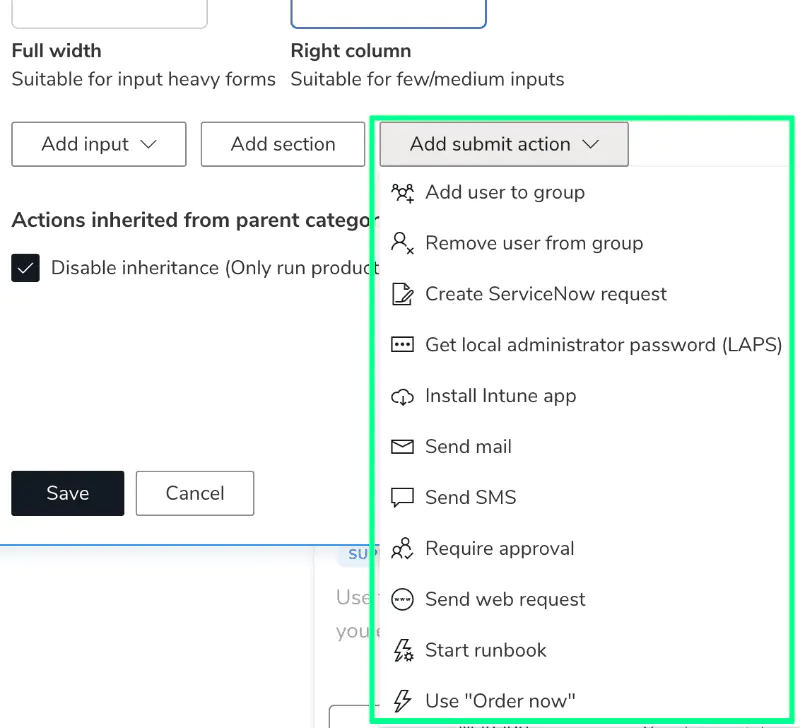
Task: Uncheck the Disable inheritance checkbox
Action: (25, 268)
